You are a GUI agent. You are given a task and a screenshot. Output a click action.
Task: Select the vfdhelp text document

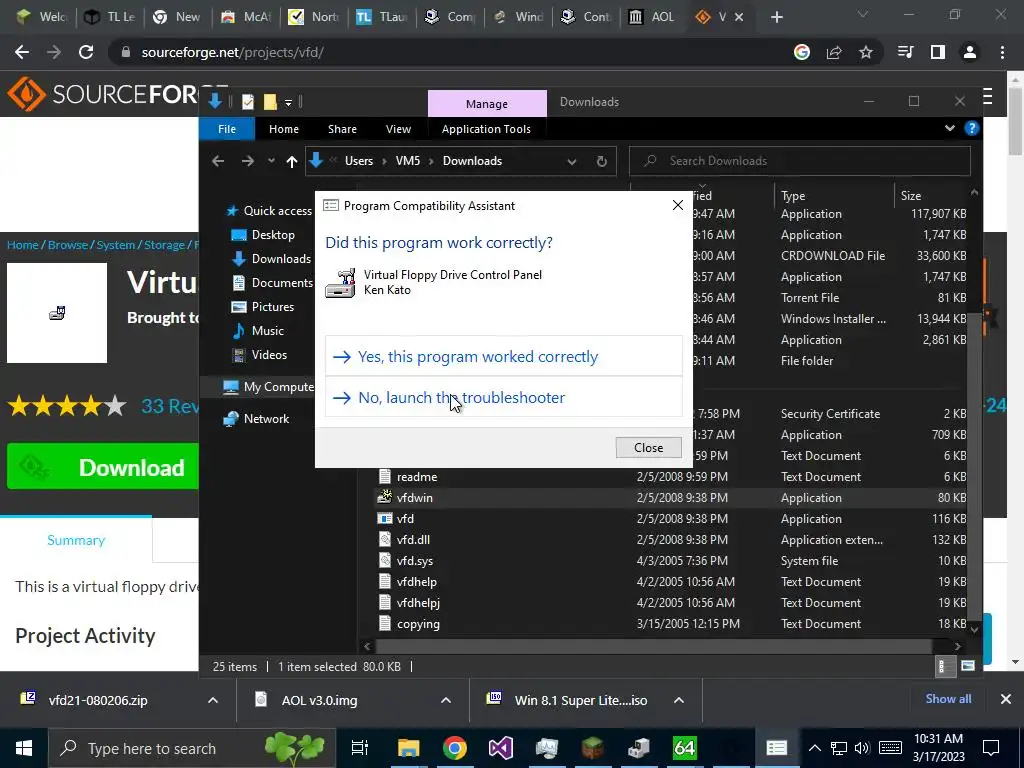click(x=417, y=581)
